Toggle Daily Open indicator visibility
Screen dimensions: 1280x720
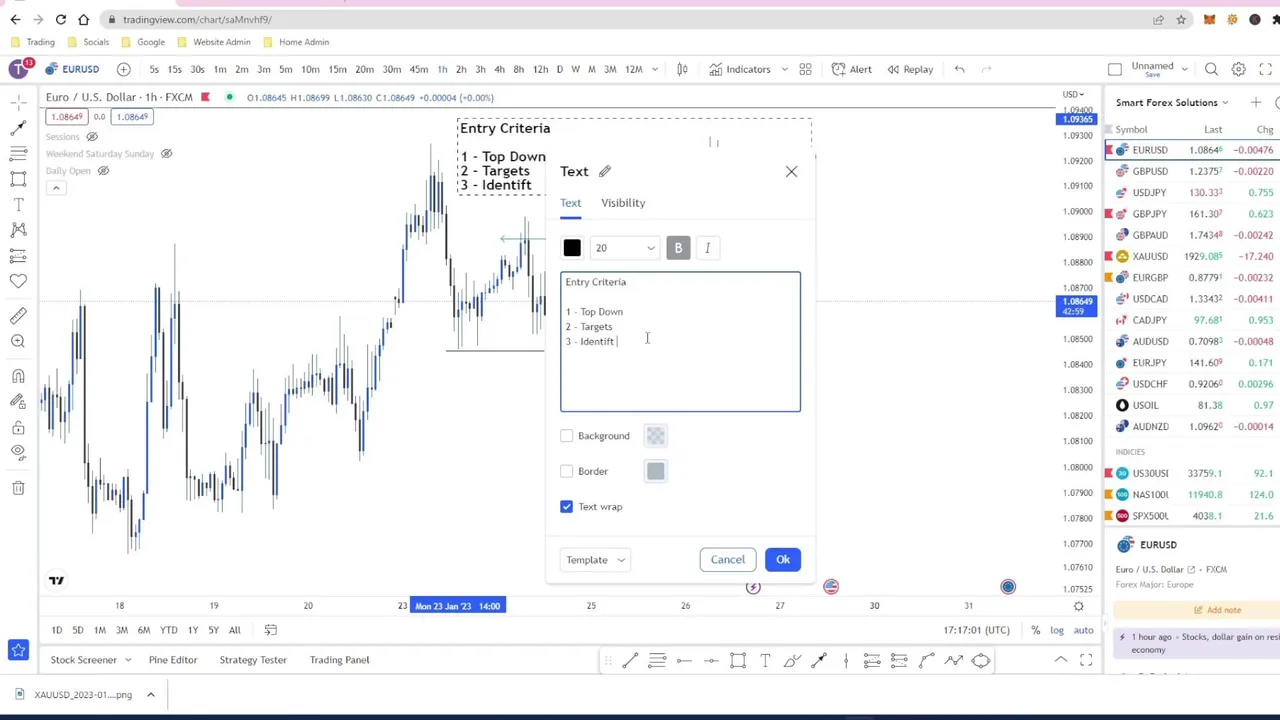pos(103,171)
